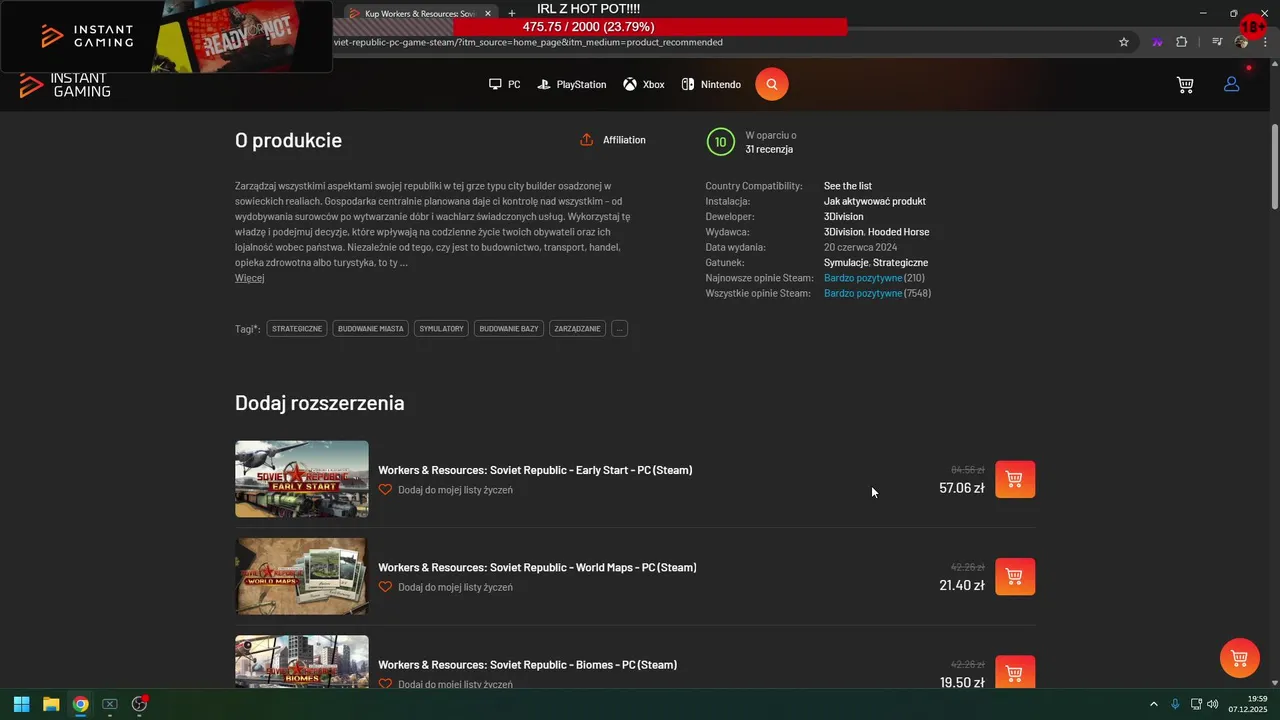Click the World Maps DLC thumbnail
The width and height of the screenshot is (1280, 720).
click(302, 576)
